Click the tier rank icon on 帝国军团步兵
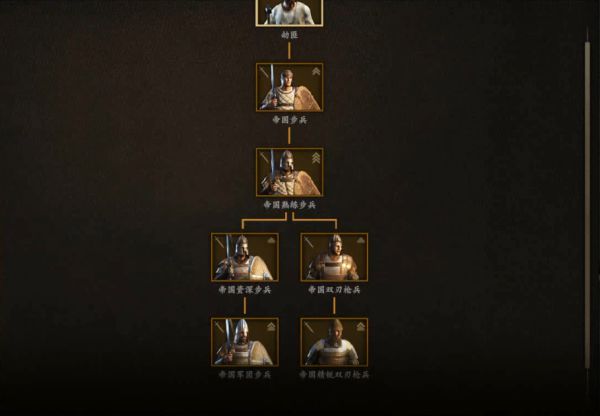This screenshot has height=416, width=600. [x=271, y=326]
